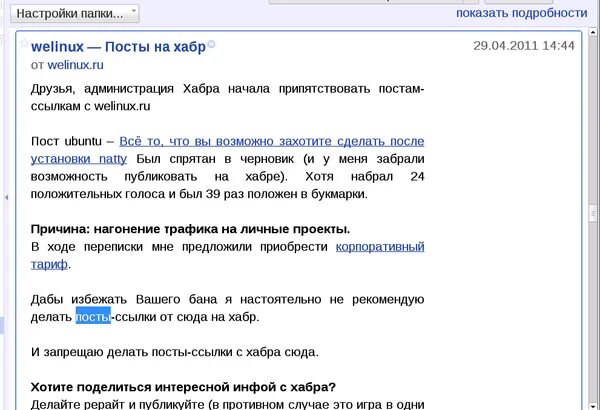Click the scrollbar down arrow
The height and width of the screenshot is (410, 600).
(593, 405)
